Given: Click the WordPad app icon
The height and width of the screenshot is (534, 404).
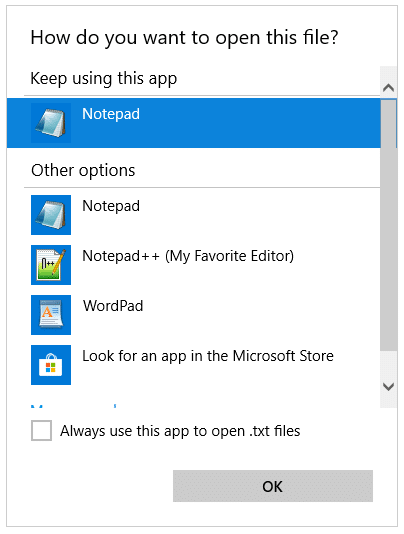Looking at the screenshot, I should click(x=51, y=315).
